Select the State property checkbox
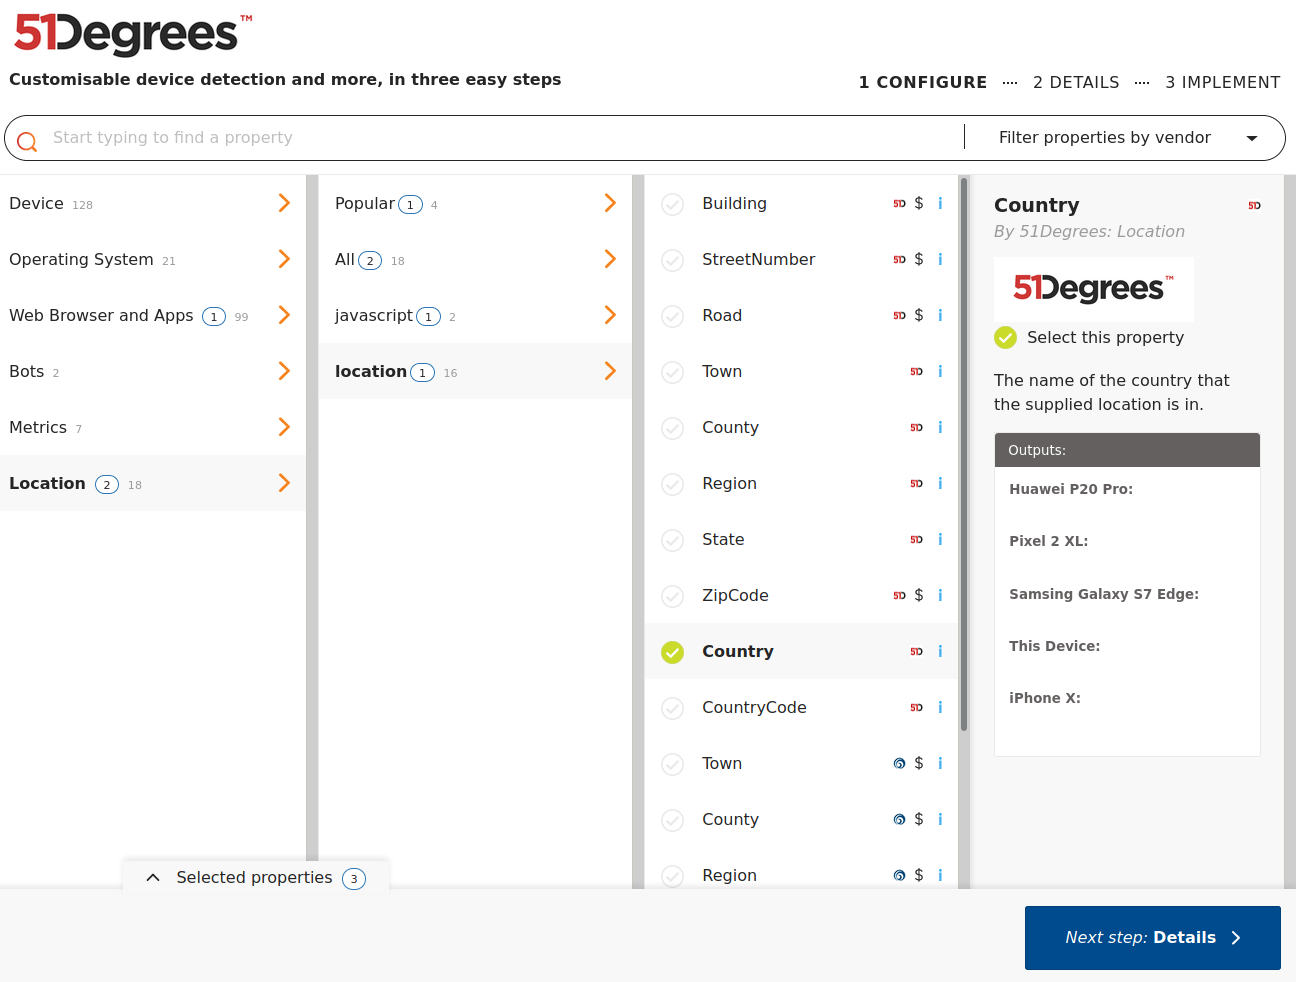The width and height of the screenshot is (1296, 982). pos(673,540)
